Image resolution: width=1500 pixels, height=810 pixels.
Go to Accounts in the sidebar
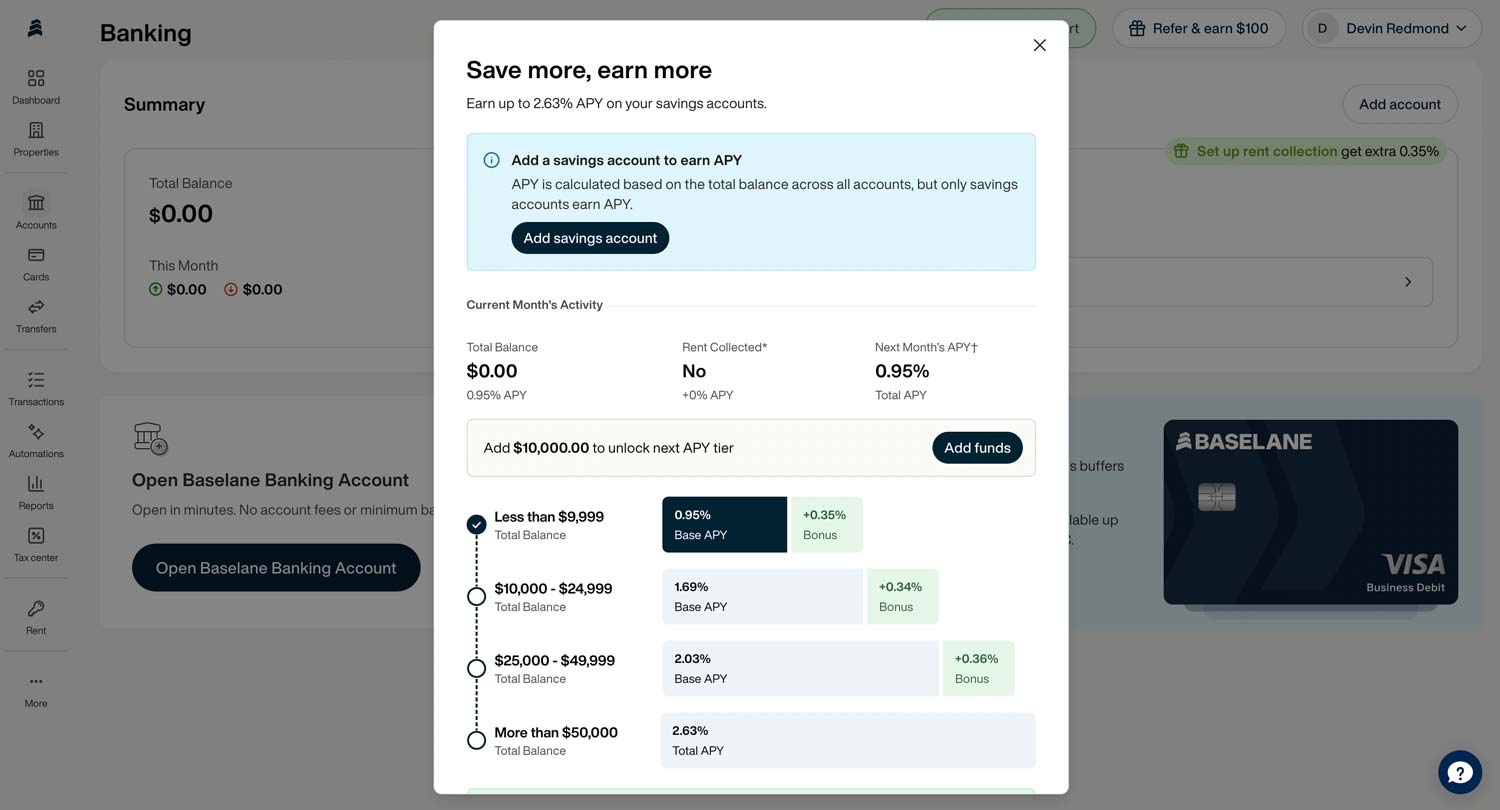(36, 212)
